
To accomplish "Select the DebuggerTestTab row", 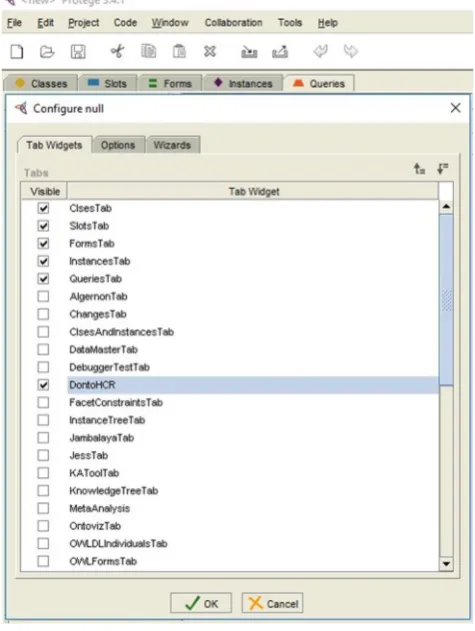I will pyautogui.click(x=253, y=367).
